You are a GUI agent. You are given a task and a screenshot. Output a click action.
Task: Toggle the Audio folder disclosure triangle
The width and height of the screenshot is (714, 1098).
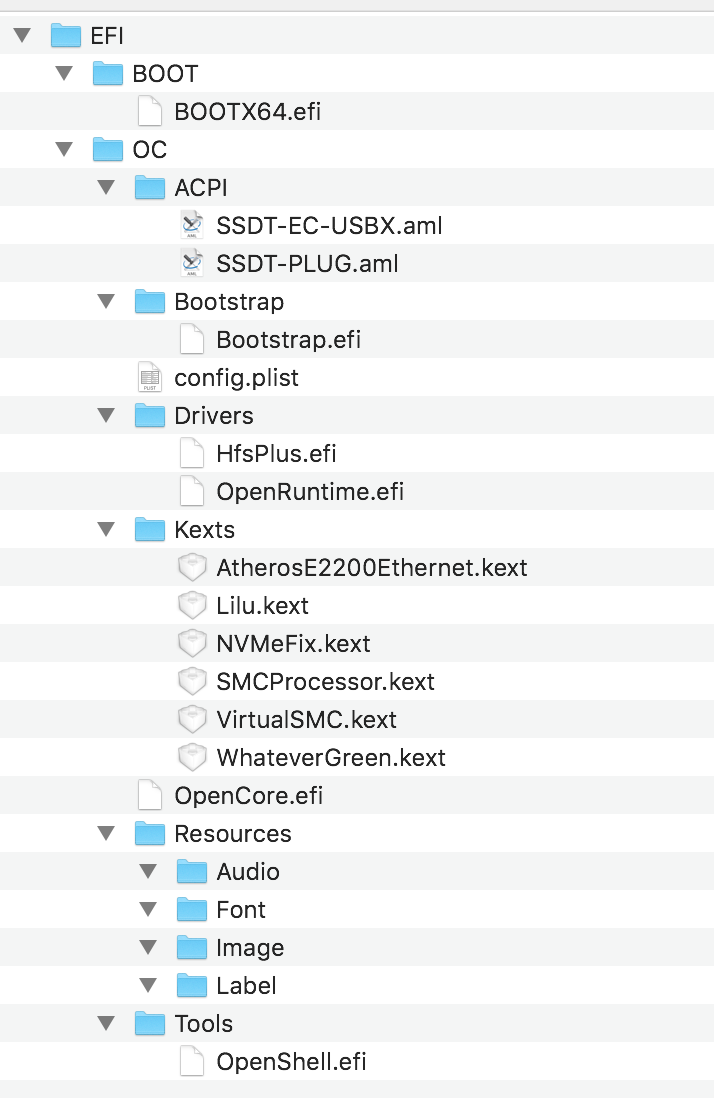[149, 872]
